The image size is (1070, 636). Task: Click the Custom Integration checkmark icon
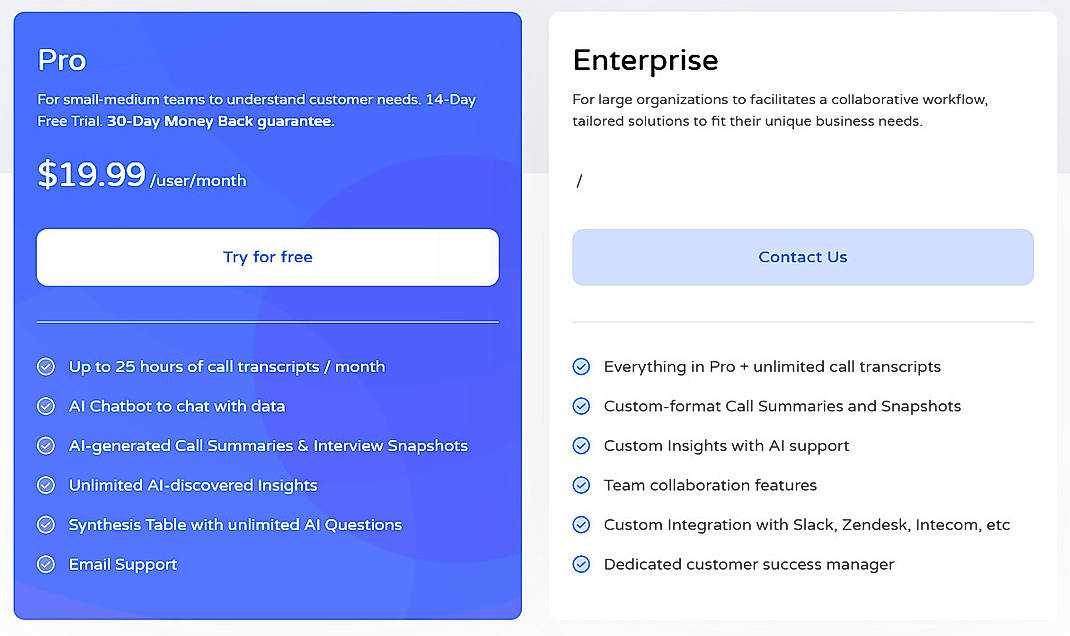pyautogui.click(x=582, y=524)
